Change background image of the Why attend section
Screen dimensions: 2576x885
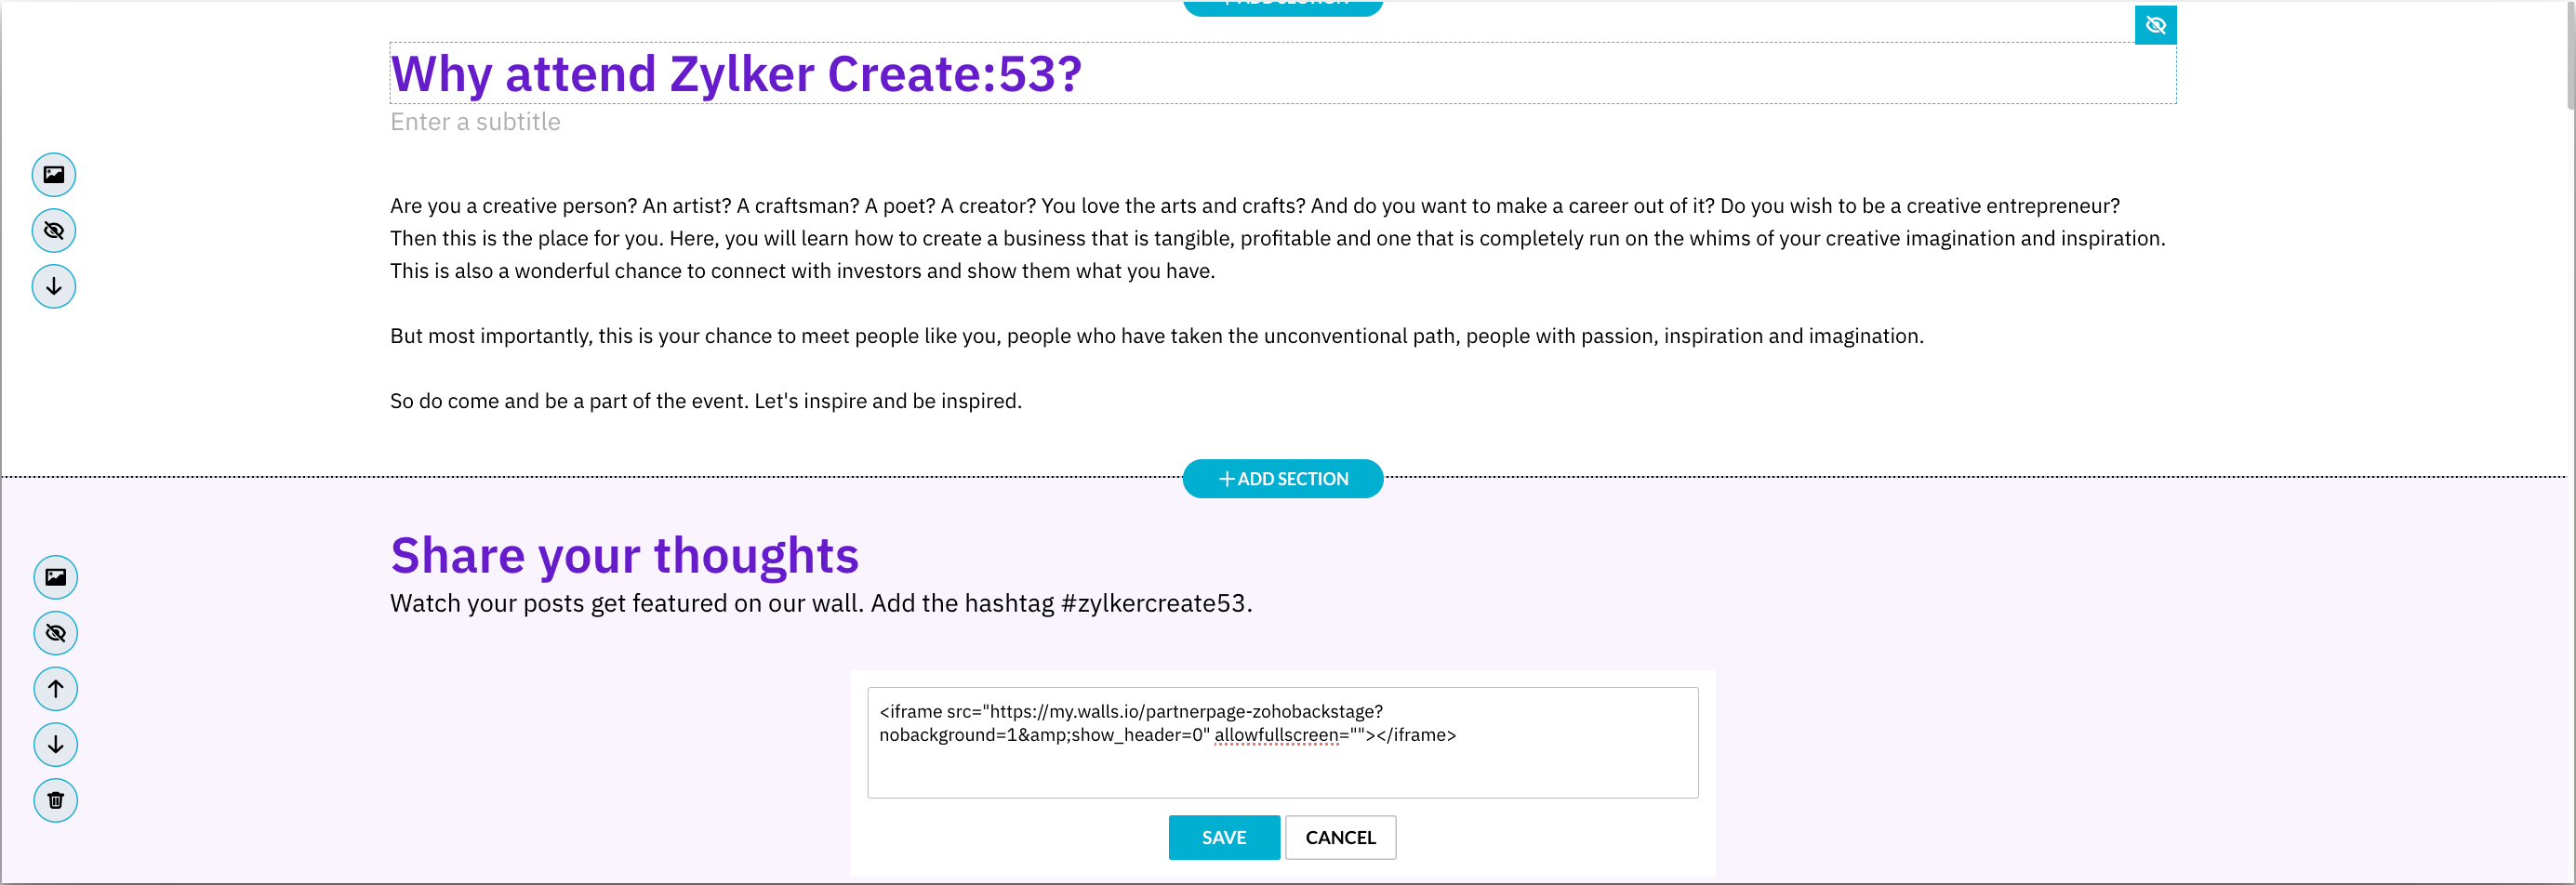pyautogui.click(x=54, y=175)
